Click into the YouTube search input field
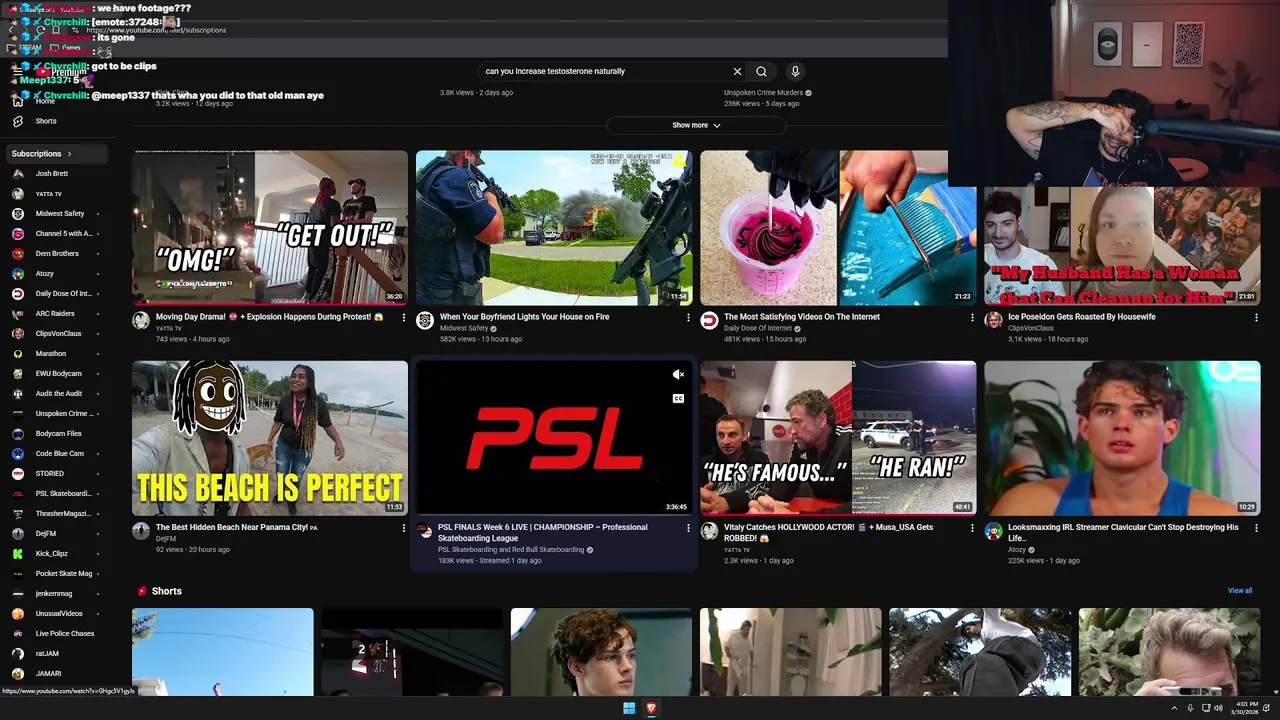The height and width of the screenshot is (720, 1280). pos(605,71)
